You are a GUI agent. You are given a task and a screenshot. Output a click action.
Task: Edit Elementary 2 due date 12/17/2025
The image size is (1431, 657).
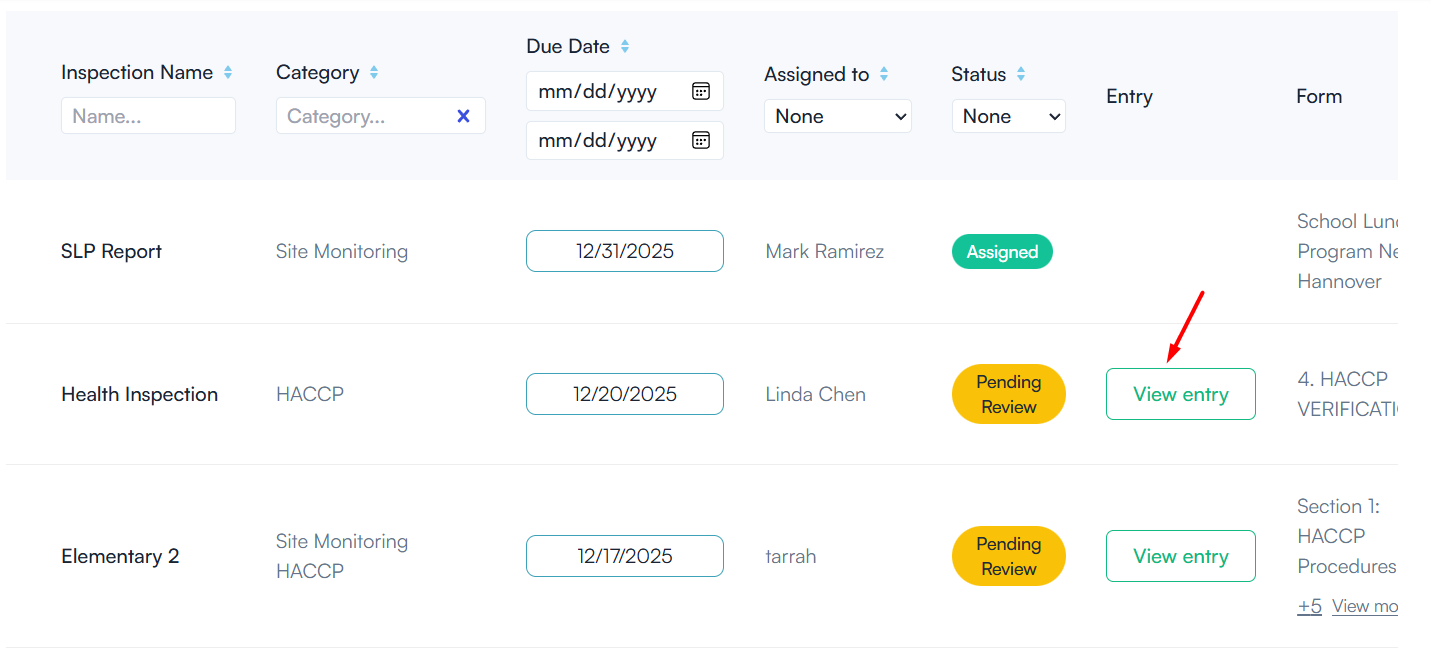[x=624, y=556]
